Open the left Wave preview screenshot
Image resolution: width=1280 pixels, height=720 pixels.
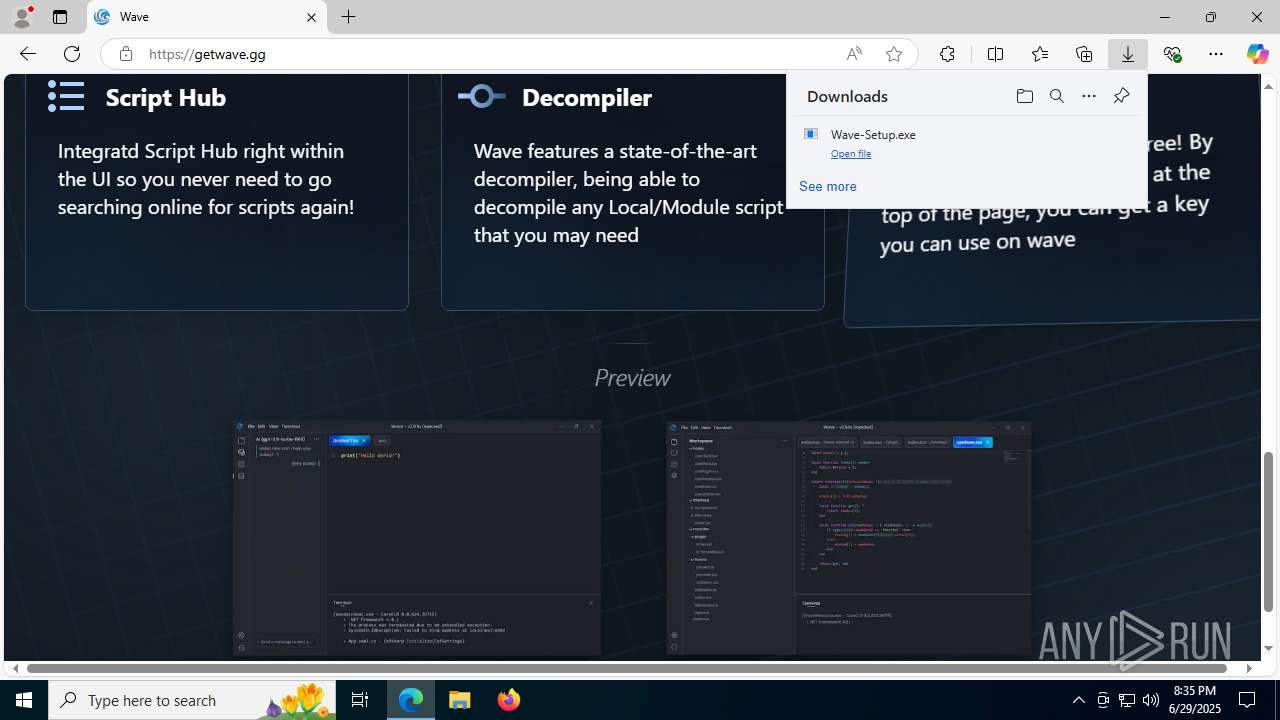pos(417,538)
